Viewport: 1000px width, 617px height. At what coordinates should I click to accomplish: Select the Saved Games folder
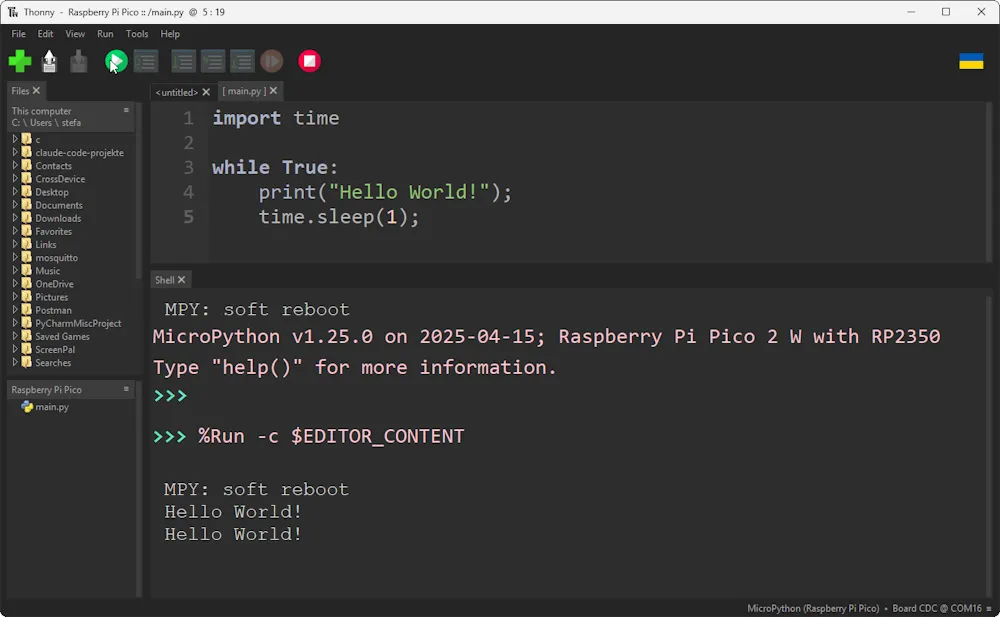point(62,336)
